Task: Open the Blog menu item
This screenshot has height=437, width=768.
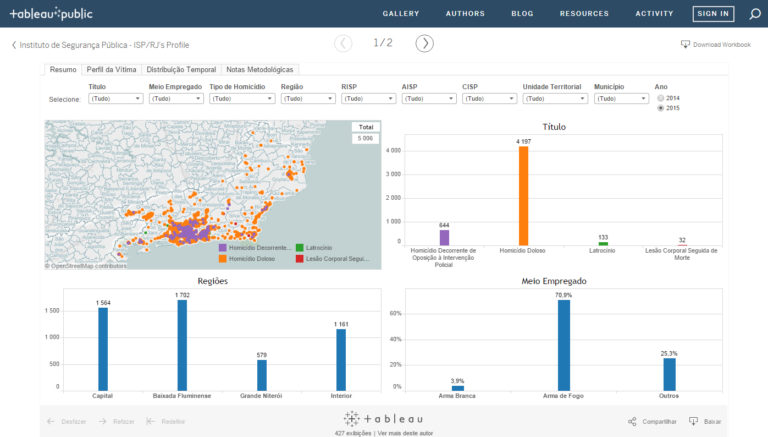Action: click(x=522, y=14)
